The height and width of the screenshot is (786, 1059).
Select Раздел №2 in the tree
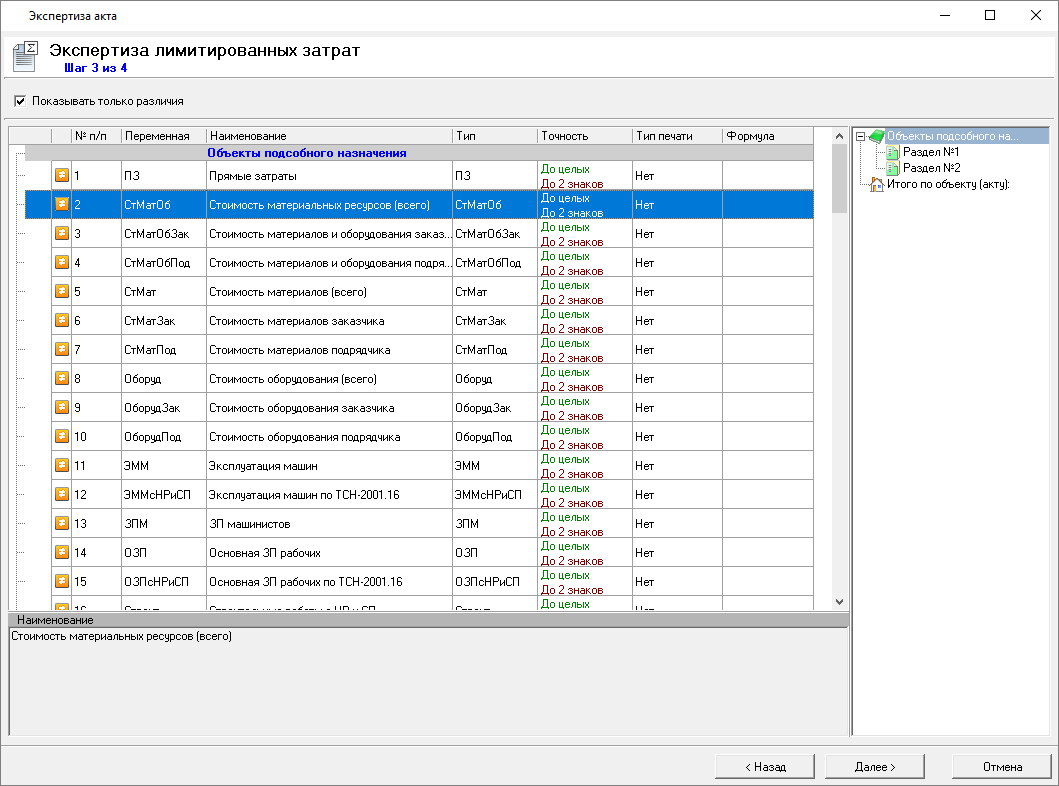pos(930,168)
